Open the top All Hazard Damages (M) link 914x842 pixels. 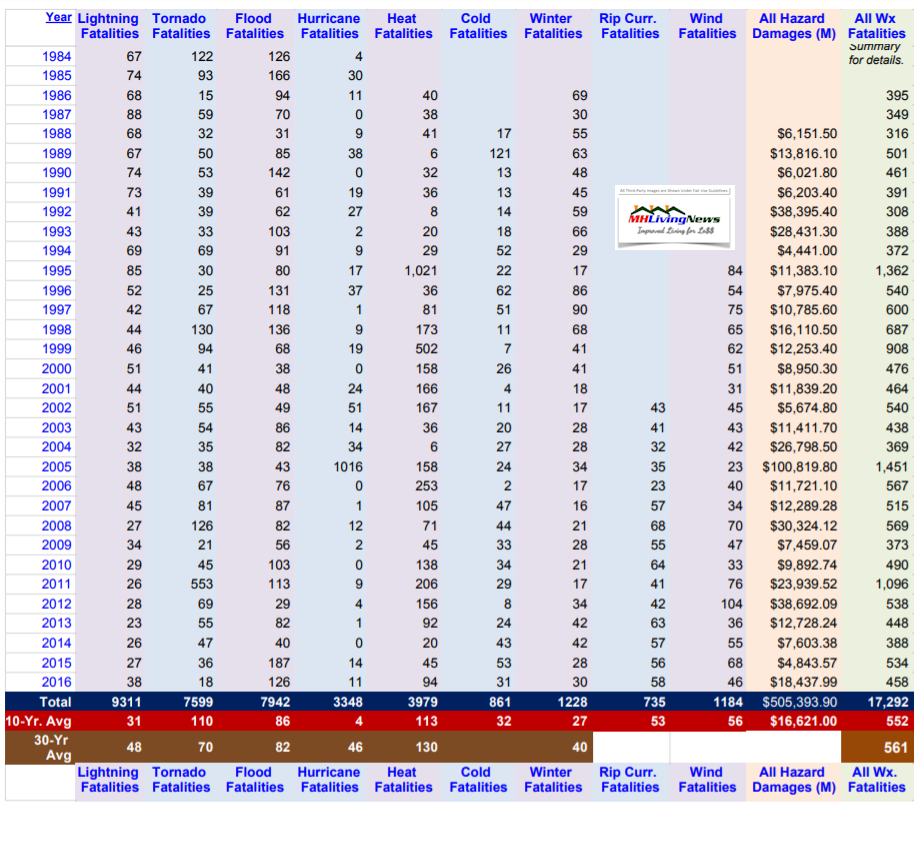(793, 26)
